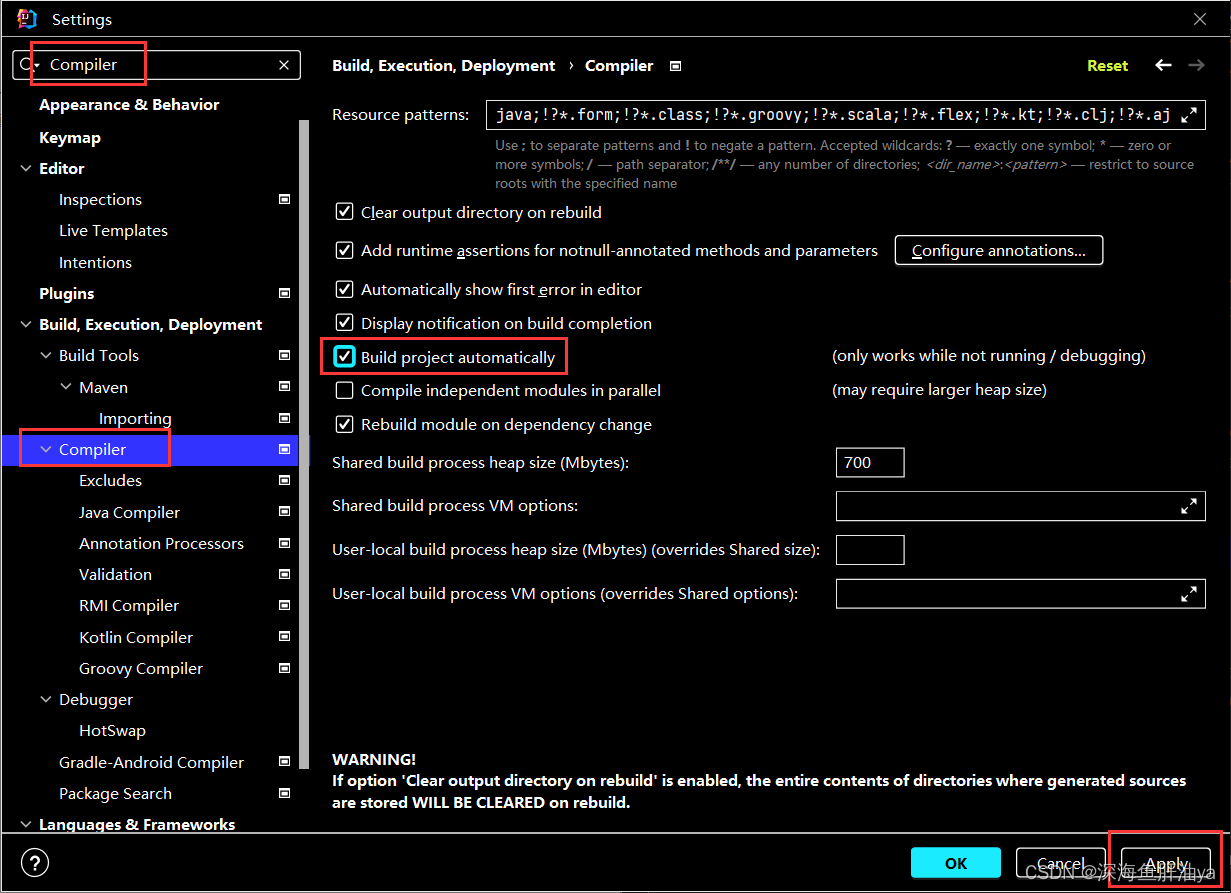Open help via the question mark icon
The width and height of the screenshot is (1231, 893).
coord(37,862)
